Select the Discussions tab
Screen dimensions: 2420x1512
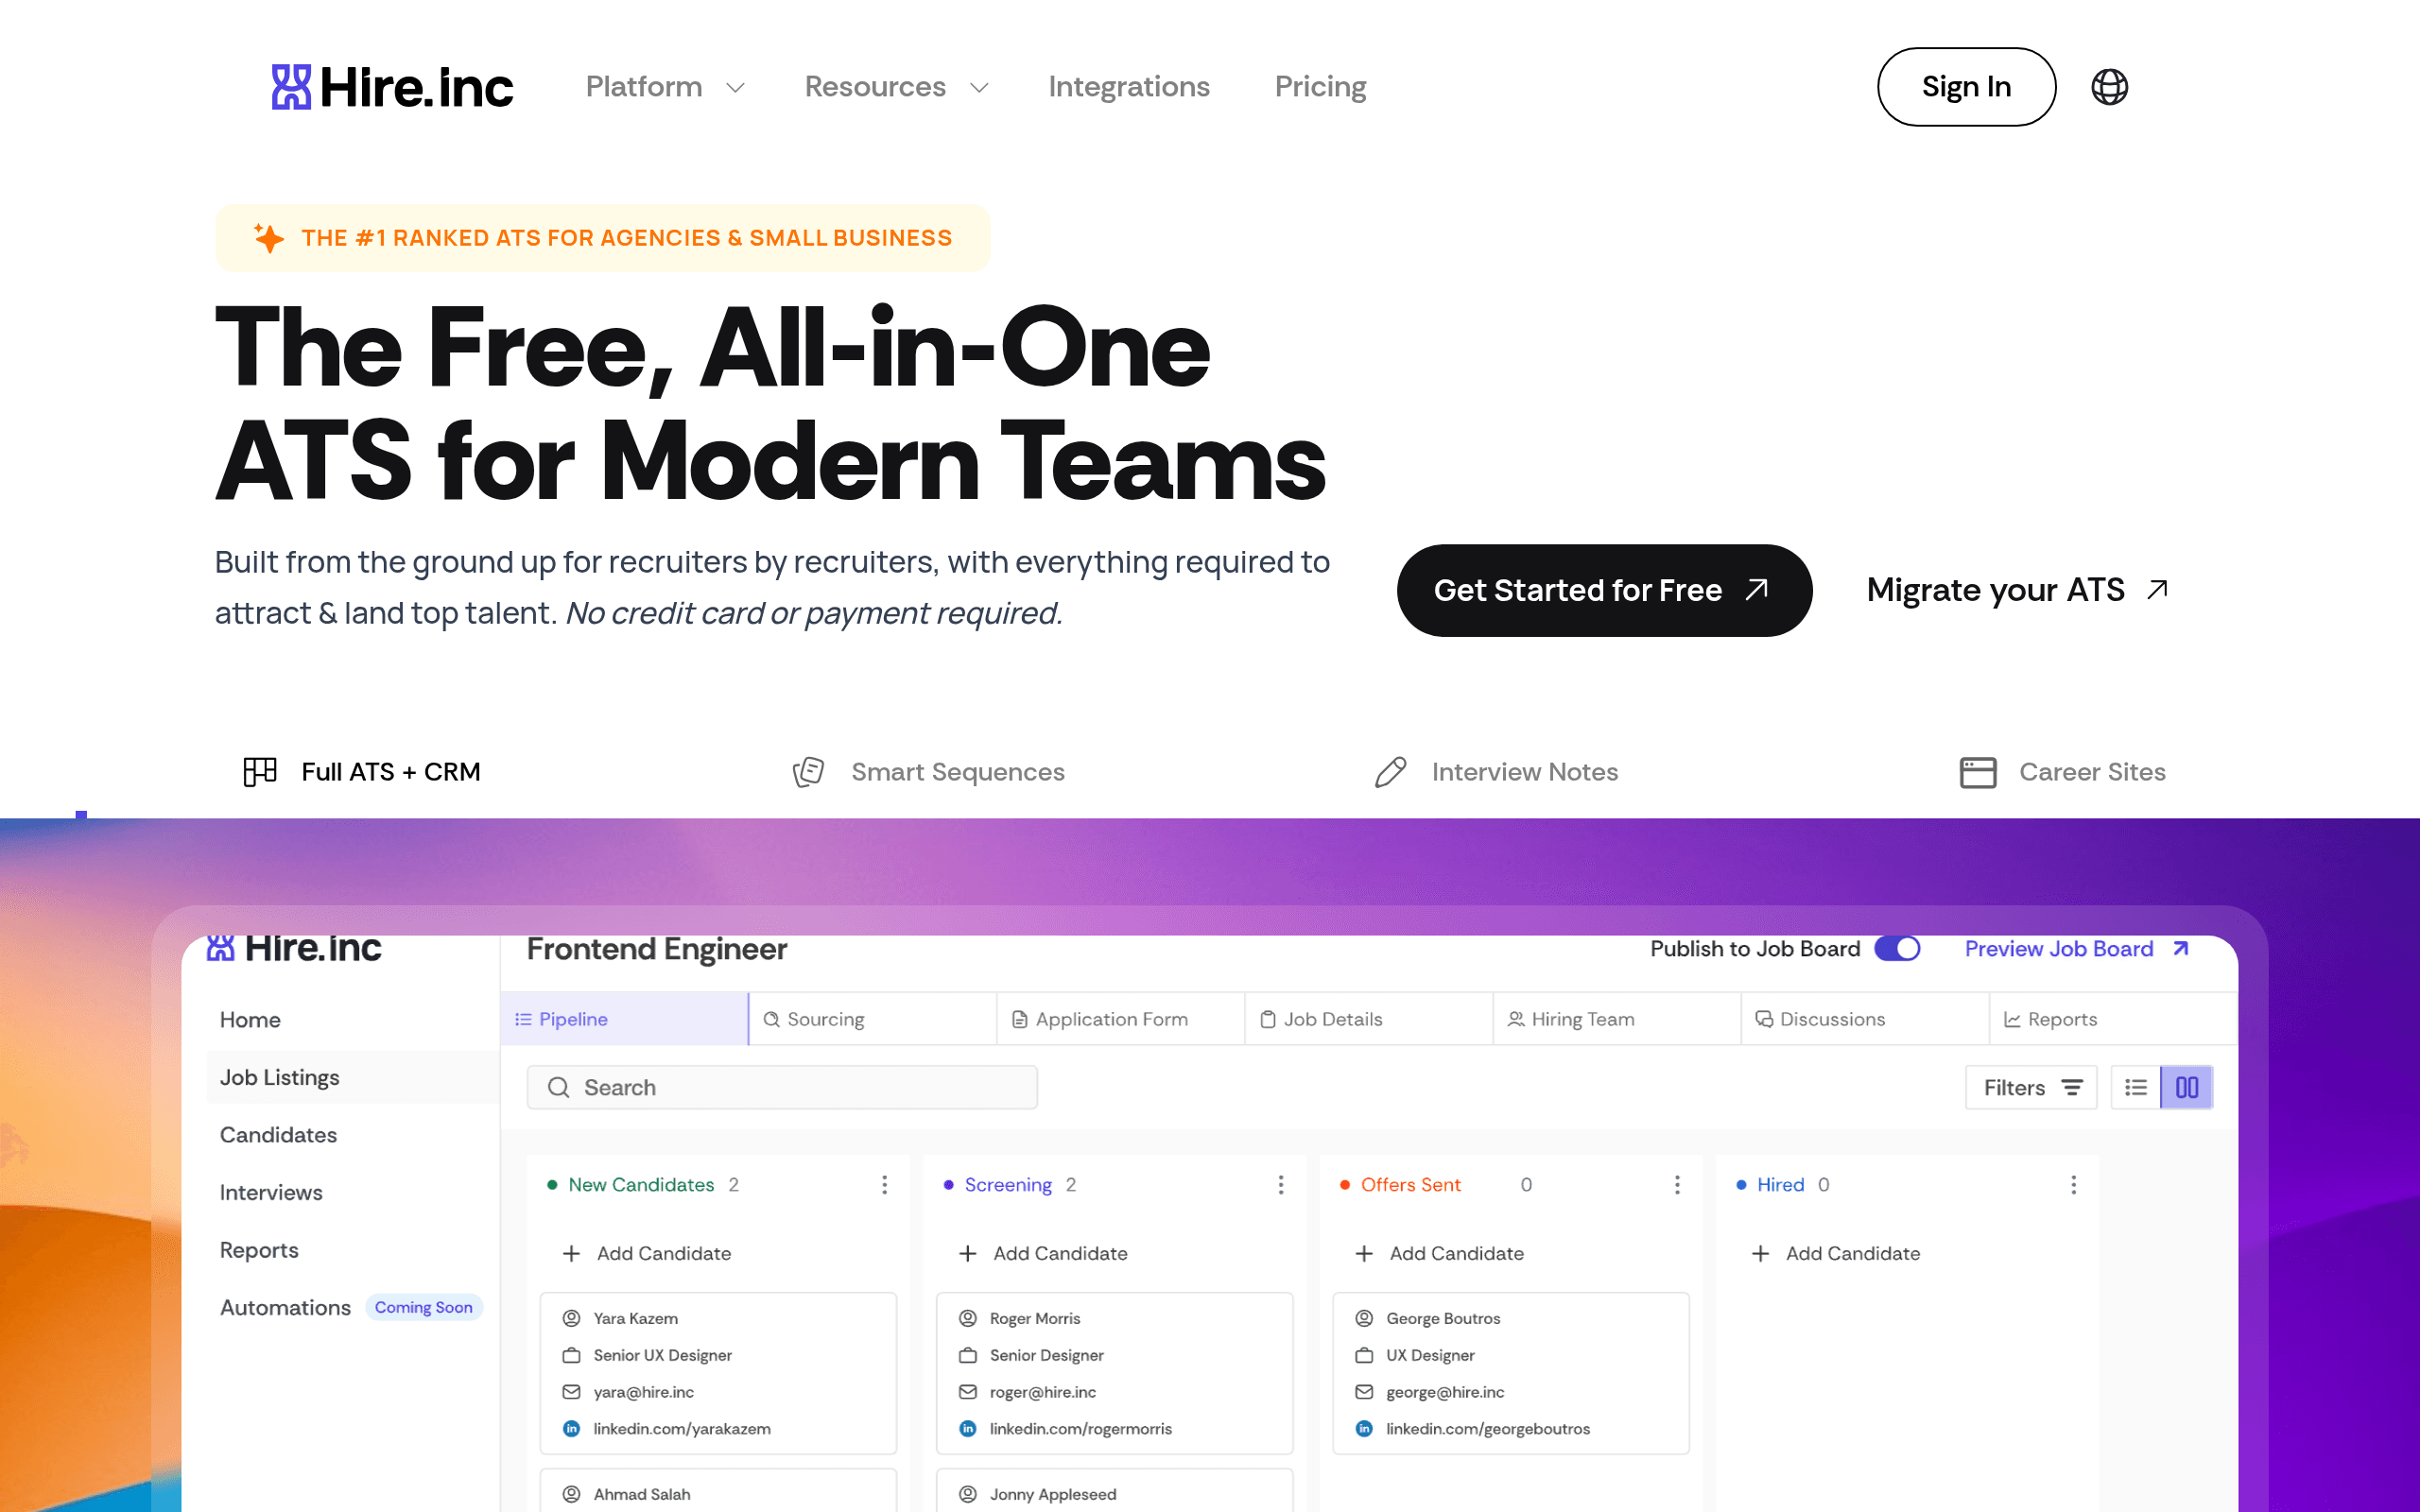coord(1864,1019)
